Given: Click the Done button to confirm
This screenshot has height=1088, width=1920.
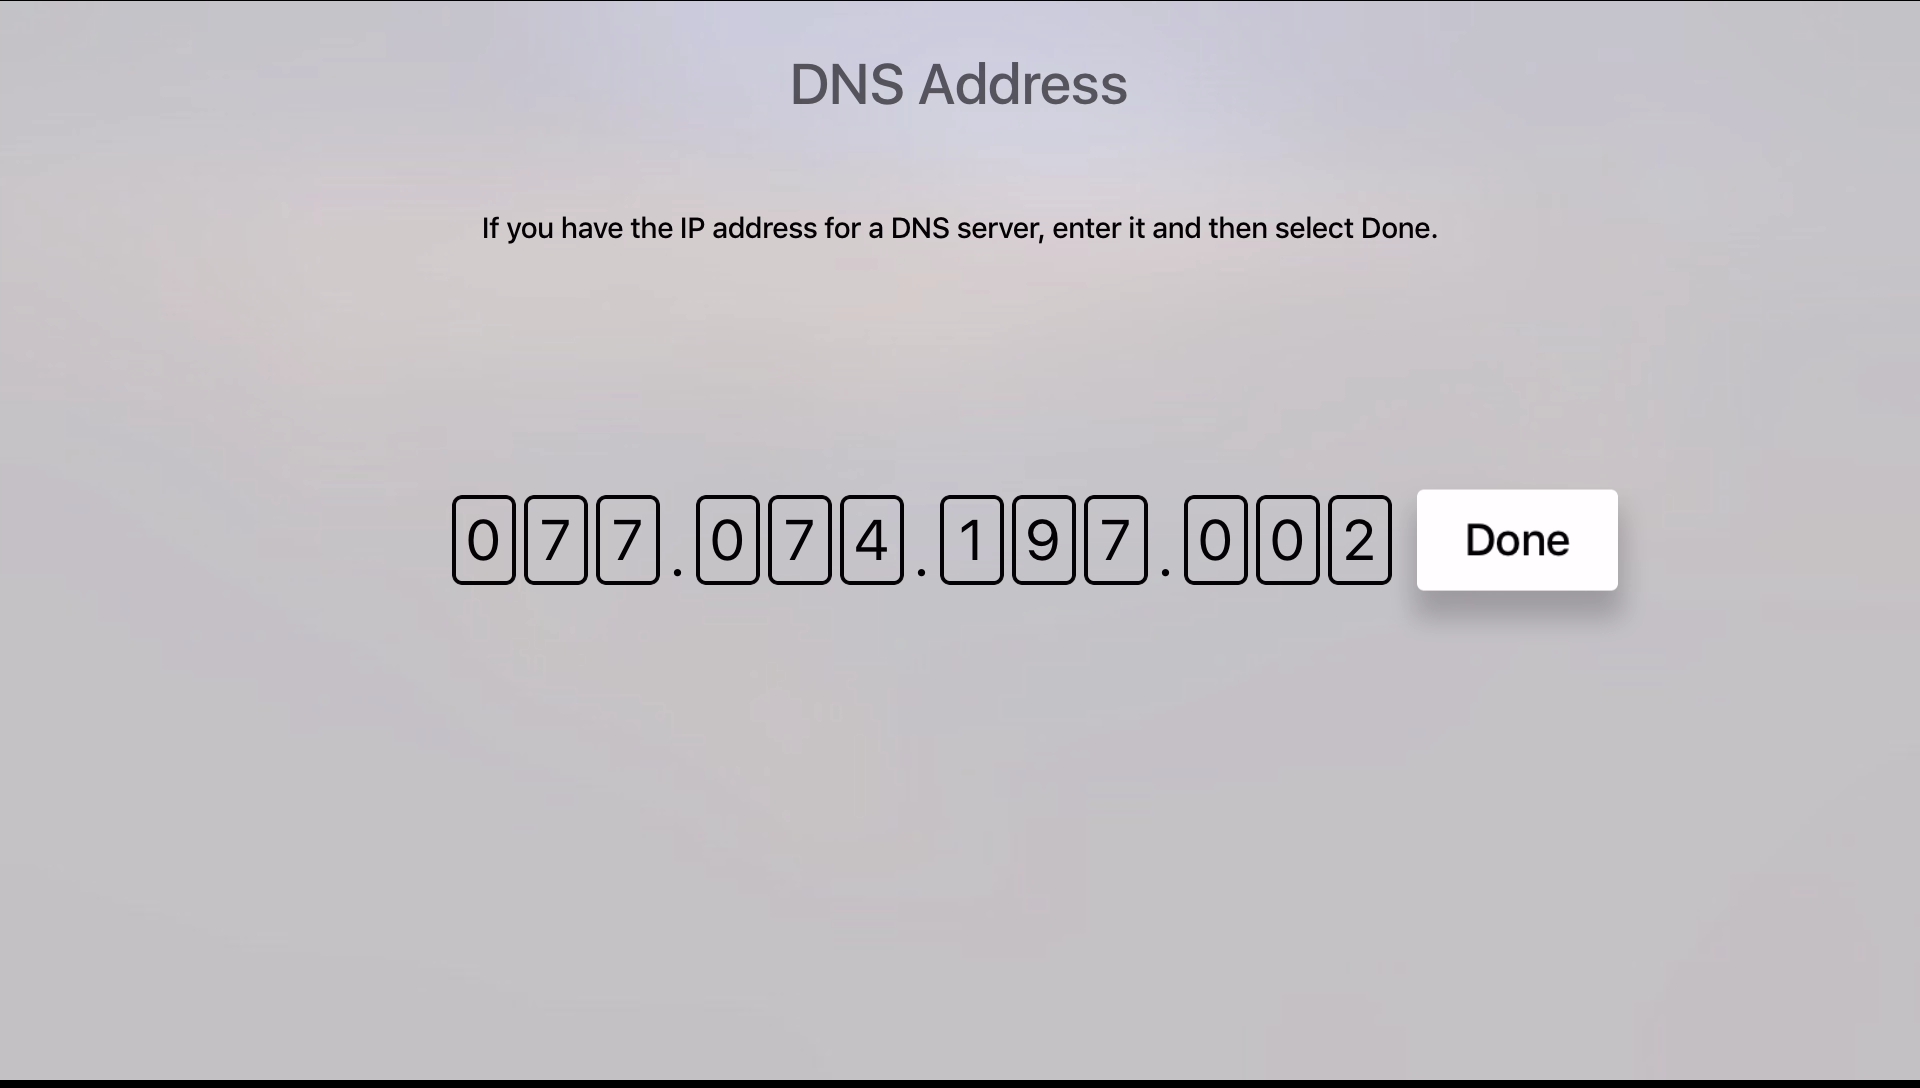Looking at the screenshot, I should (x=1516, y=538).
